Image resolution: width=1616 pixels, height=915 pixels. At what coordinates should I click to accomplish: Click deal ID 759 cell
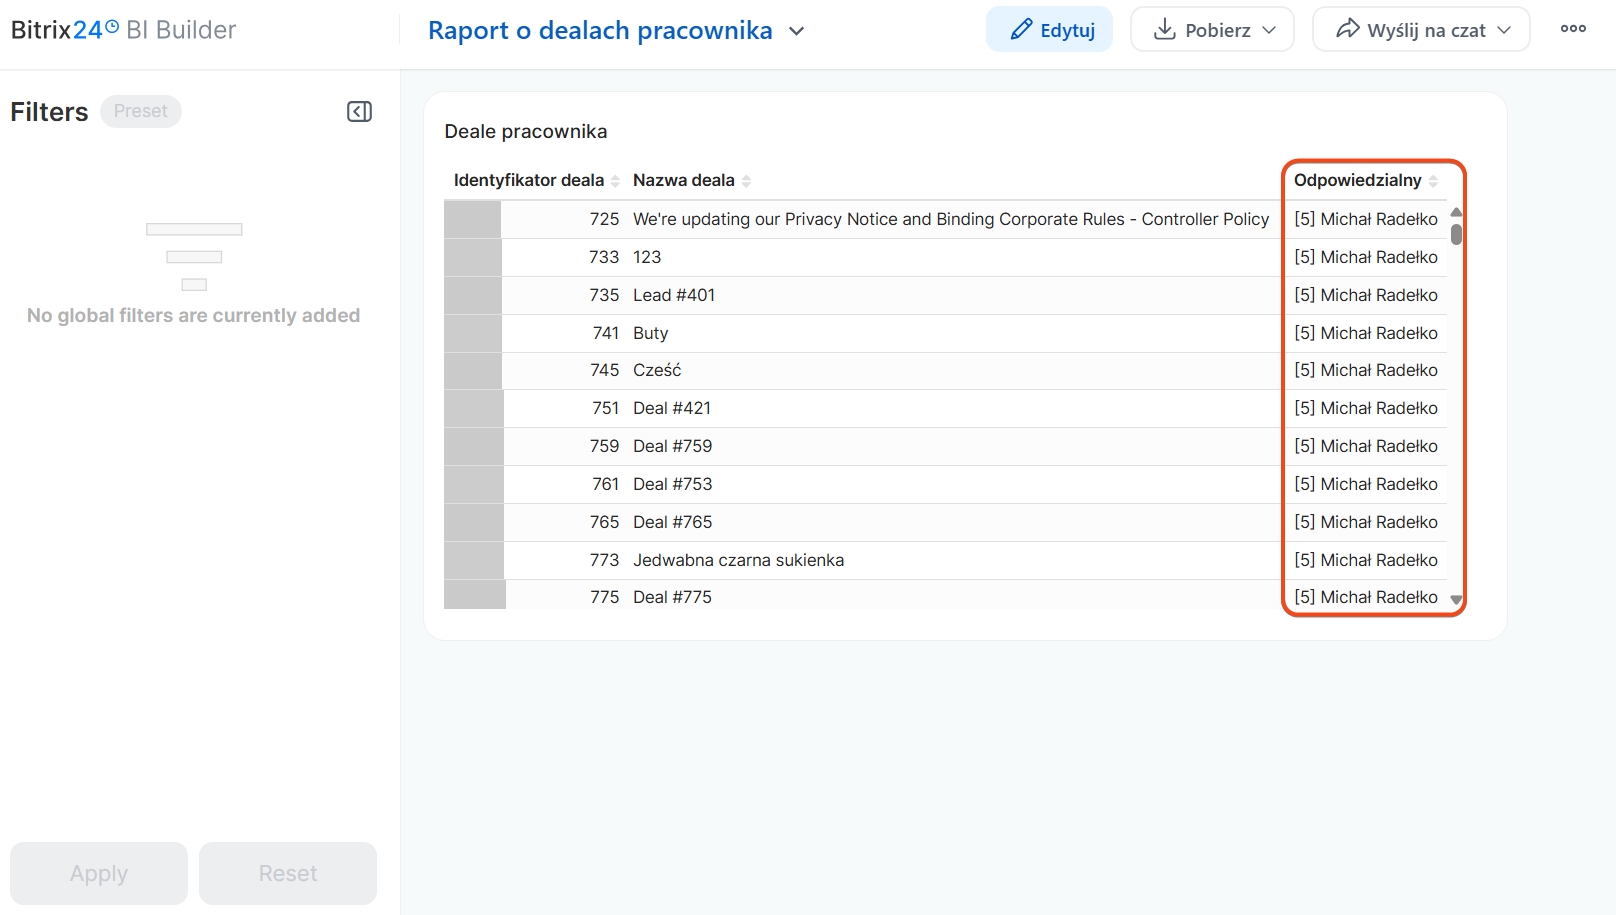[x=604, y=446]
